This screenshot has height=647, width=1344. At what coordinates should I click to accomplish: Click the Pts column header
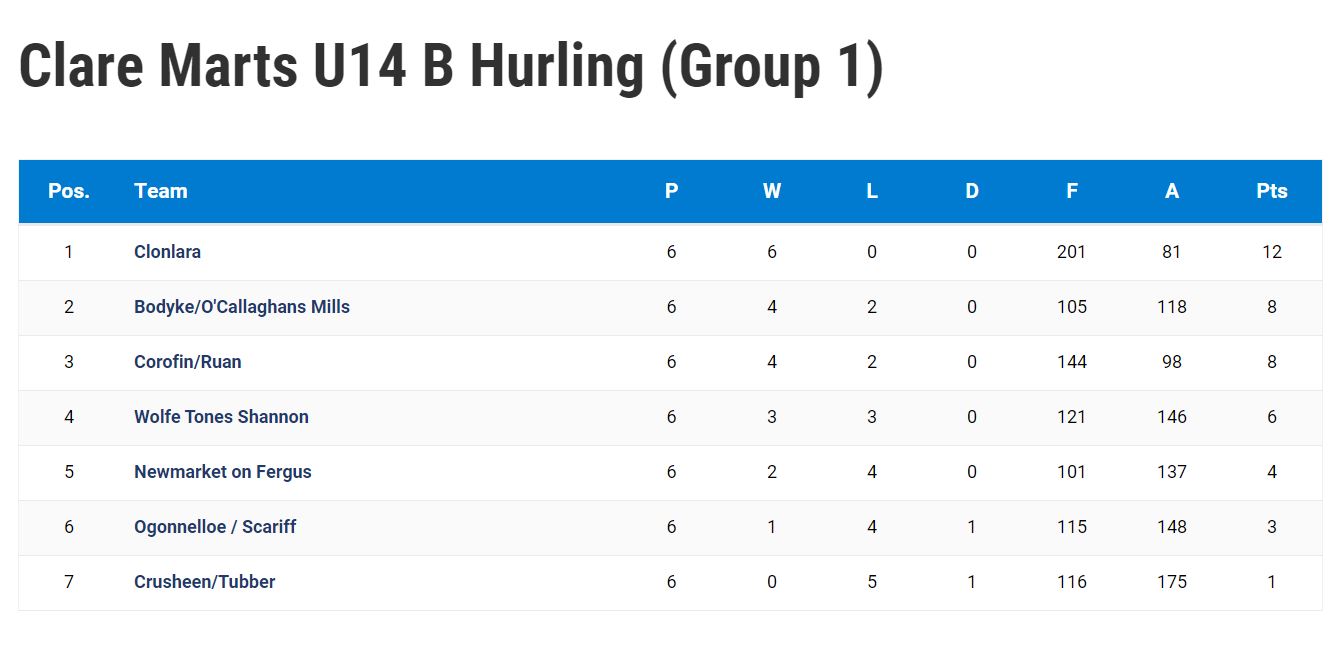point(1272,191)
